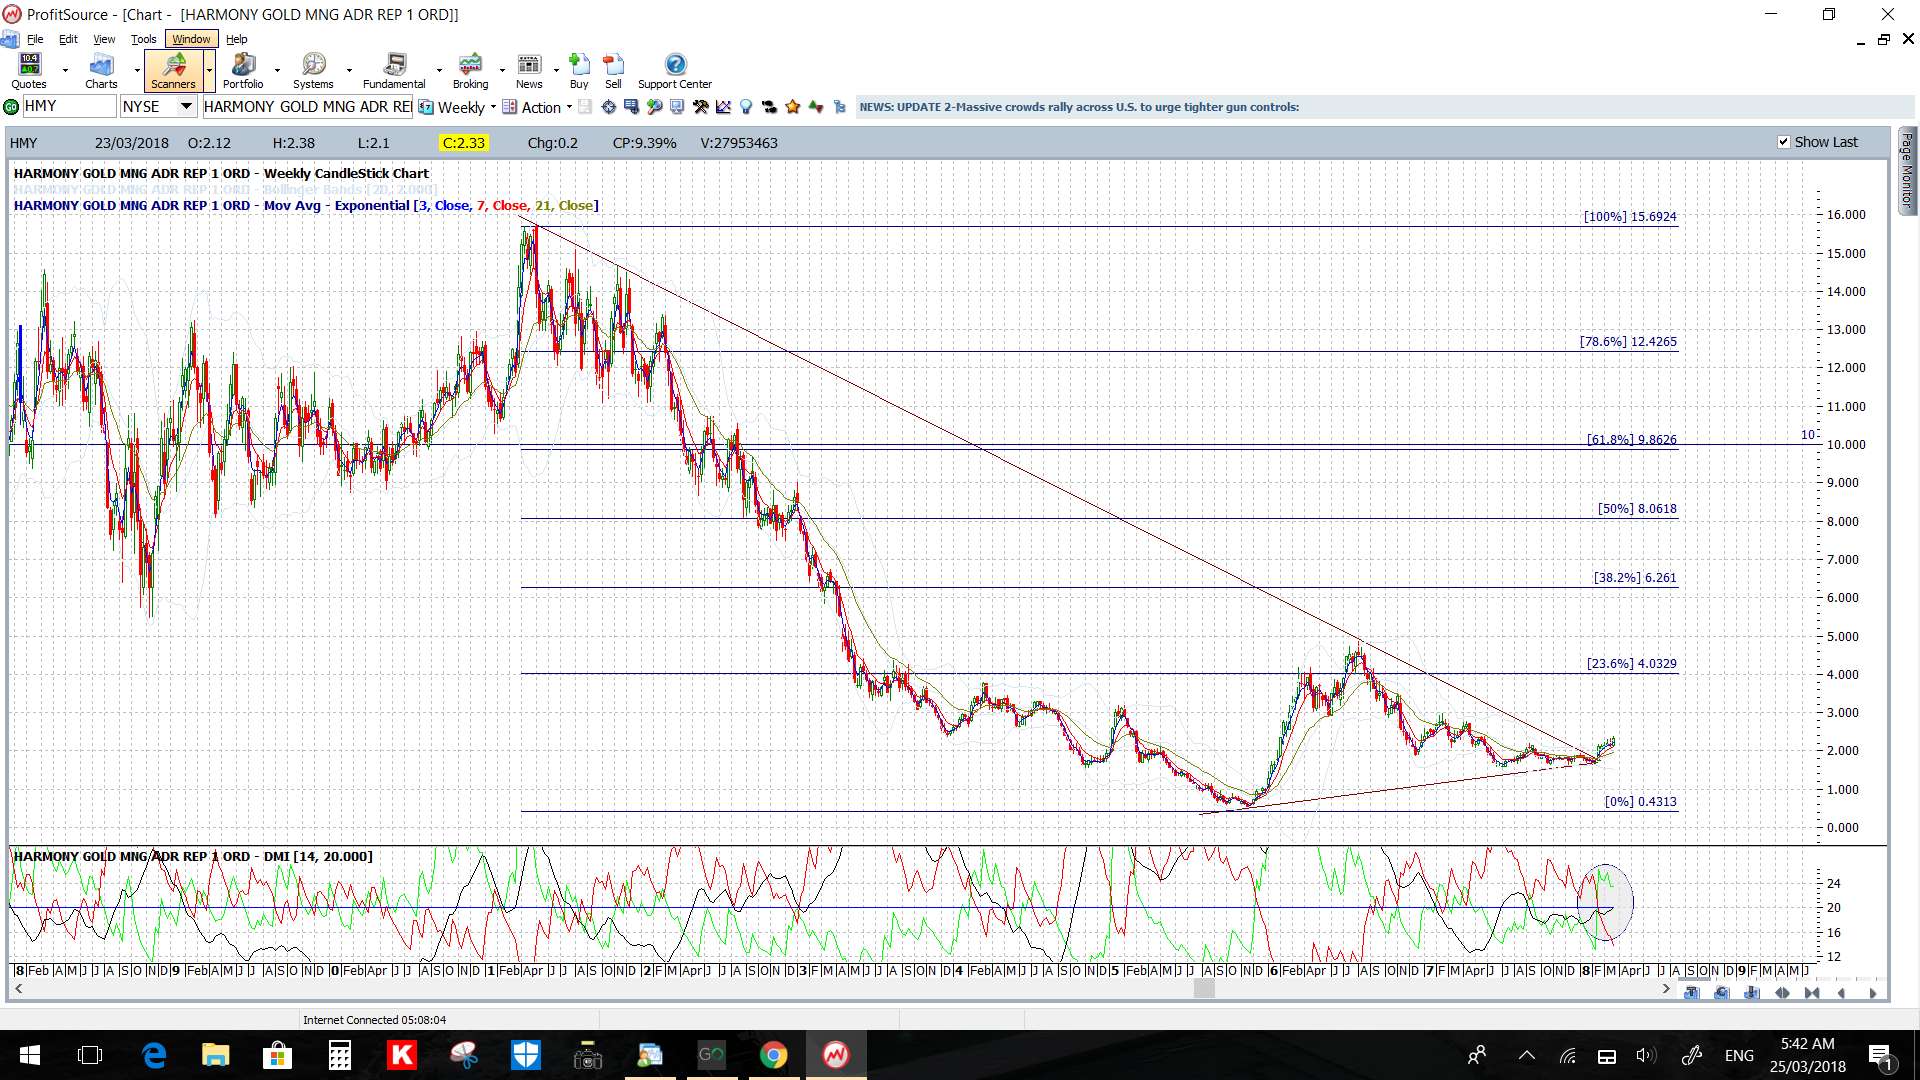Viewport: 1920px width, 1080px height.
Task: Expand the Broking dropdown arrow
Action: (502, 71)
